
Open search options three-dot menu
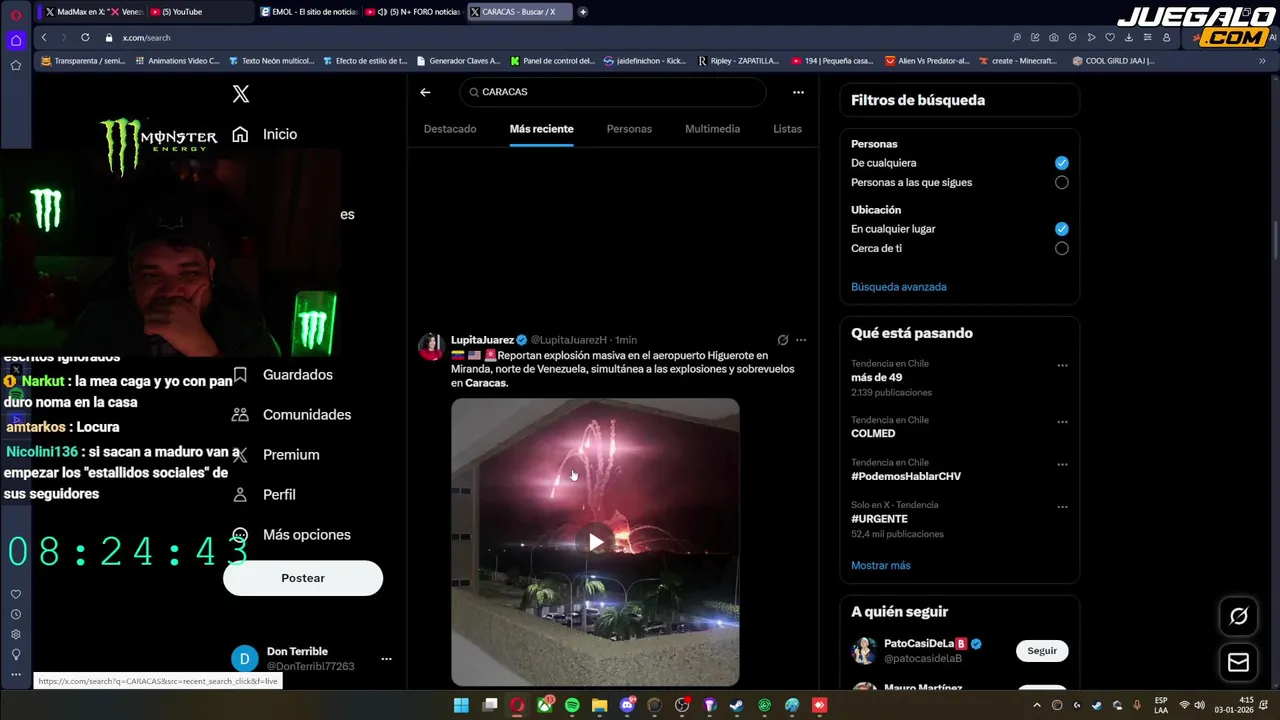[x=798, y=92]
